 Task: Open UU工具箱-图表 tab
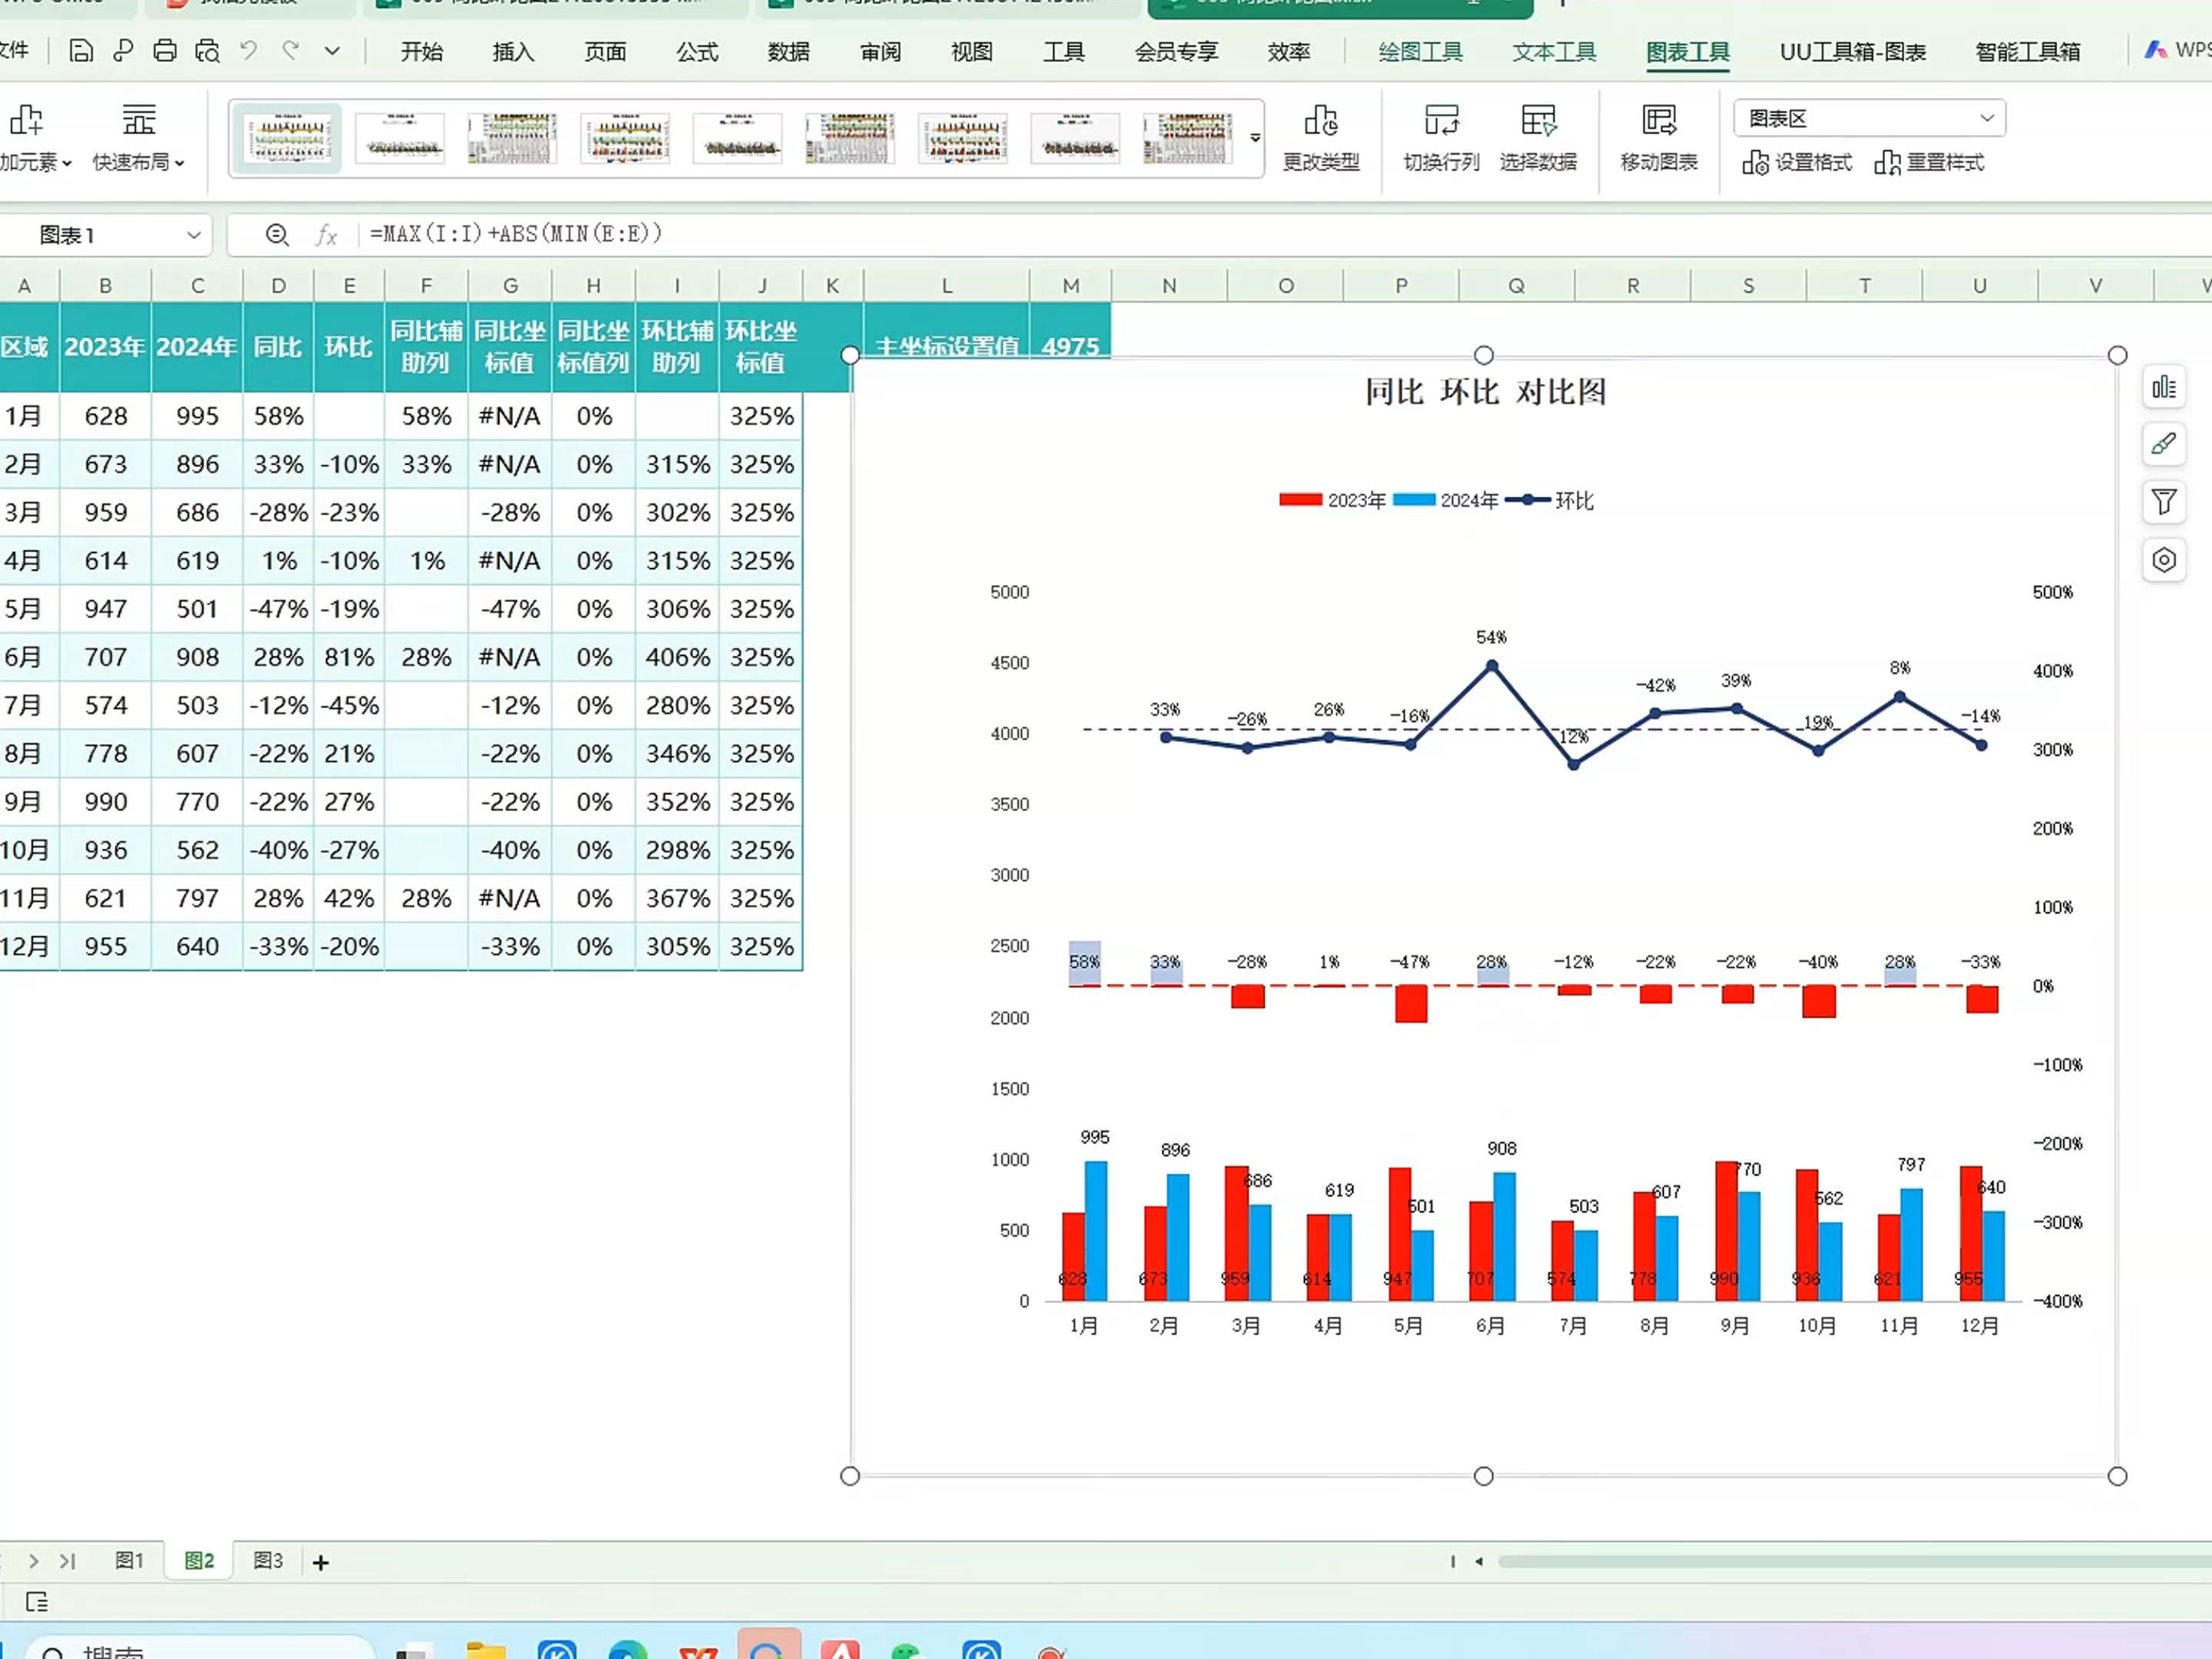tap(1852, 52)
